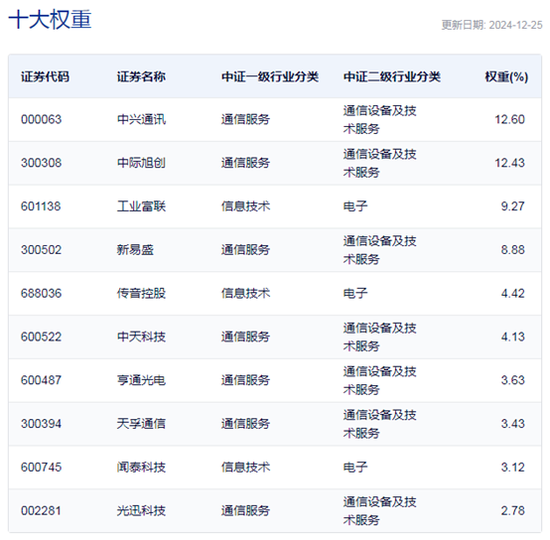Viewport: 550px width, 540px height.
Task: Click weight value 3.43
Action: 512,424
